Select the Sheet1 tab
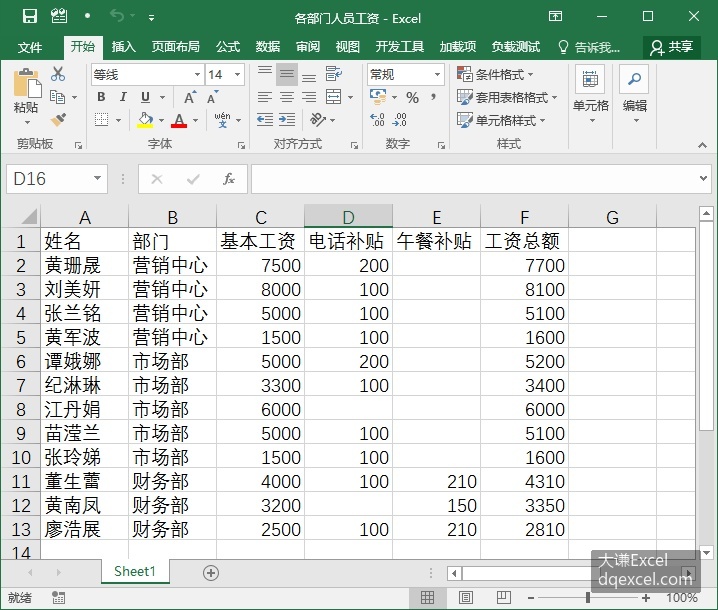Screen dimensions: 718x610 135,572
